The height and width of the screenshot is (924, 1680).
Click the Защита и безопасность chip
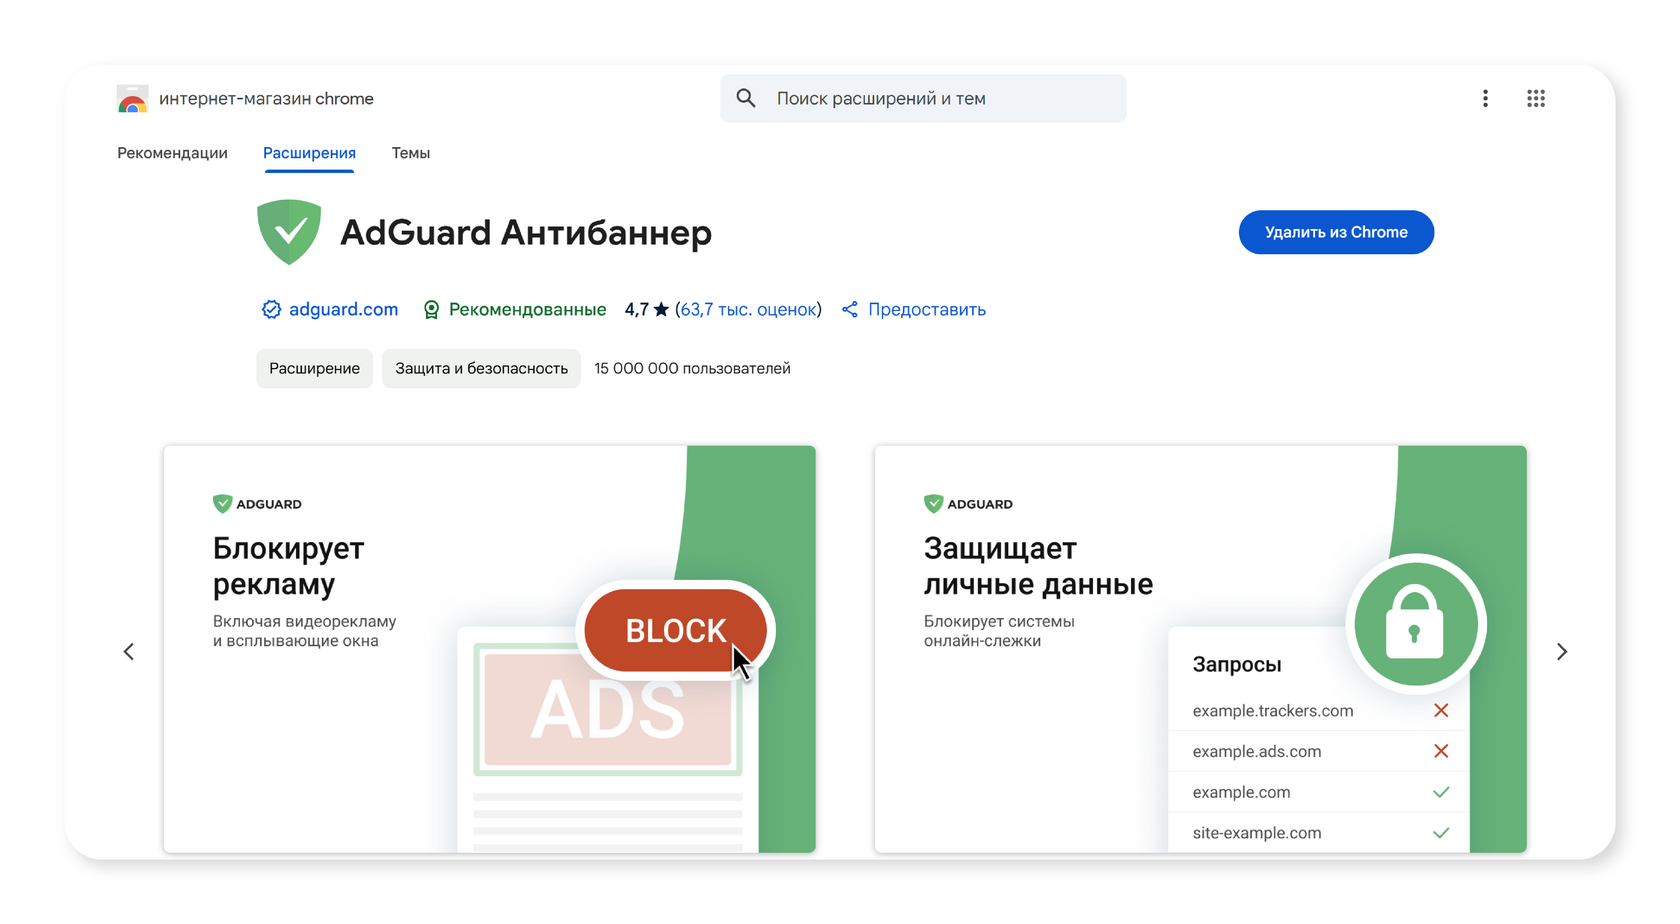481,368
